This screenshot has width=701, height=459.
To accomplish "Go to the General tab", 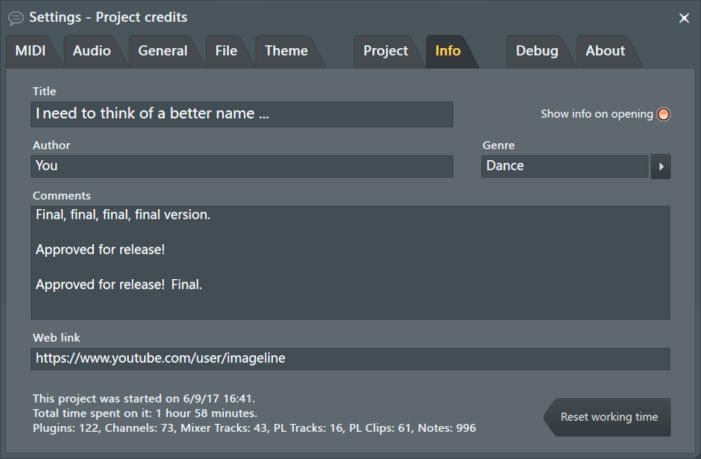I will [x=162, y=51].
